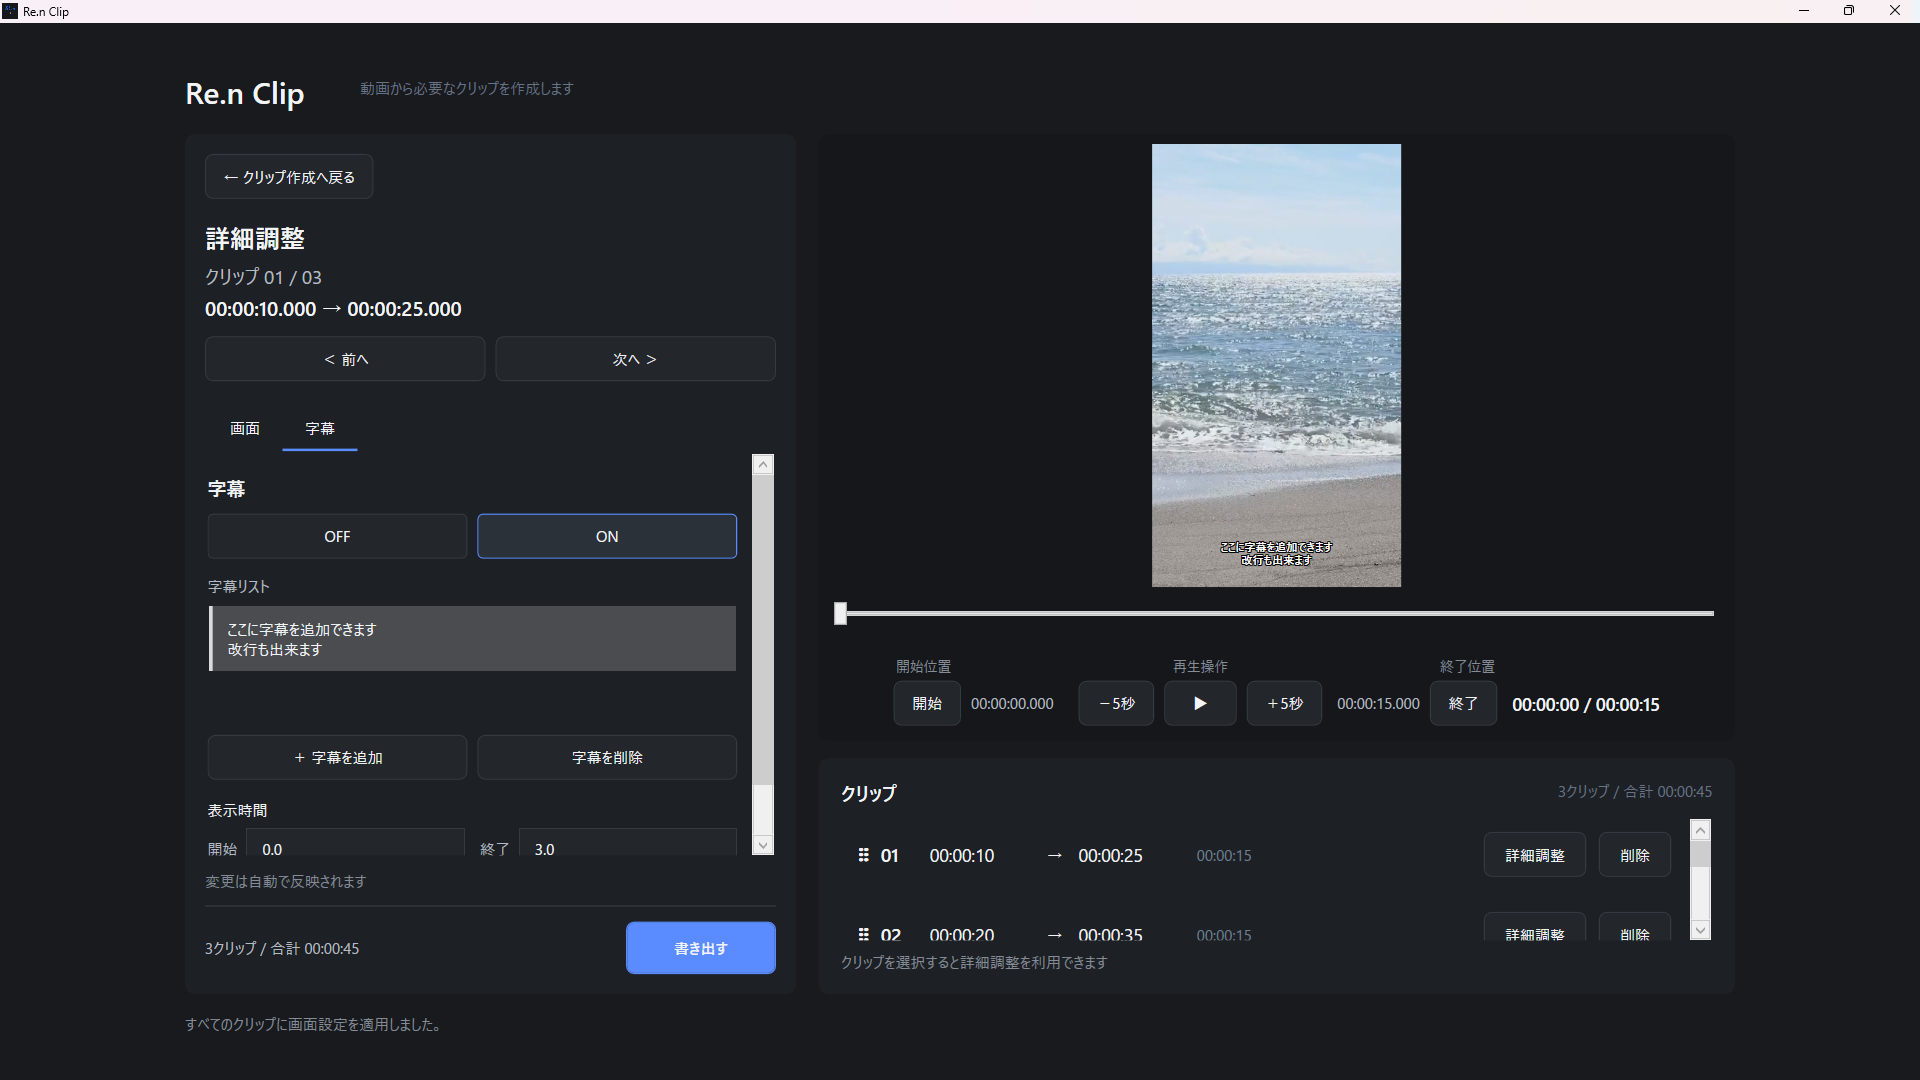The image size is (1920, 1080).
Task: Click the drag handle icon for clip 02
Action: [863, 934]
